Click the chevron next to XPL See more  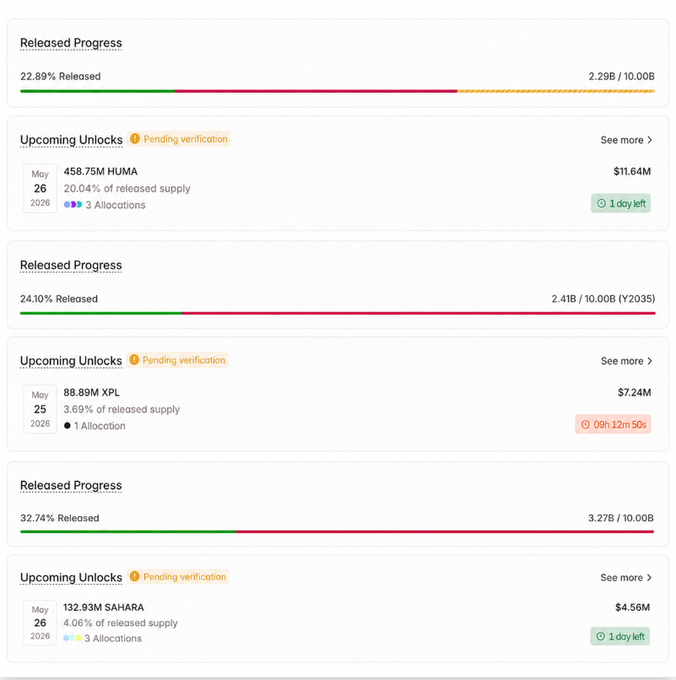click(x=650, y=361)
